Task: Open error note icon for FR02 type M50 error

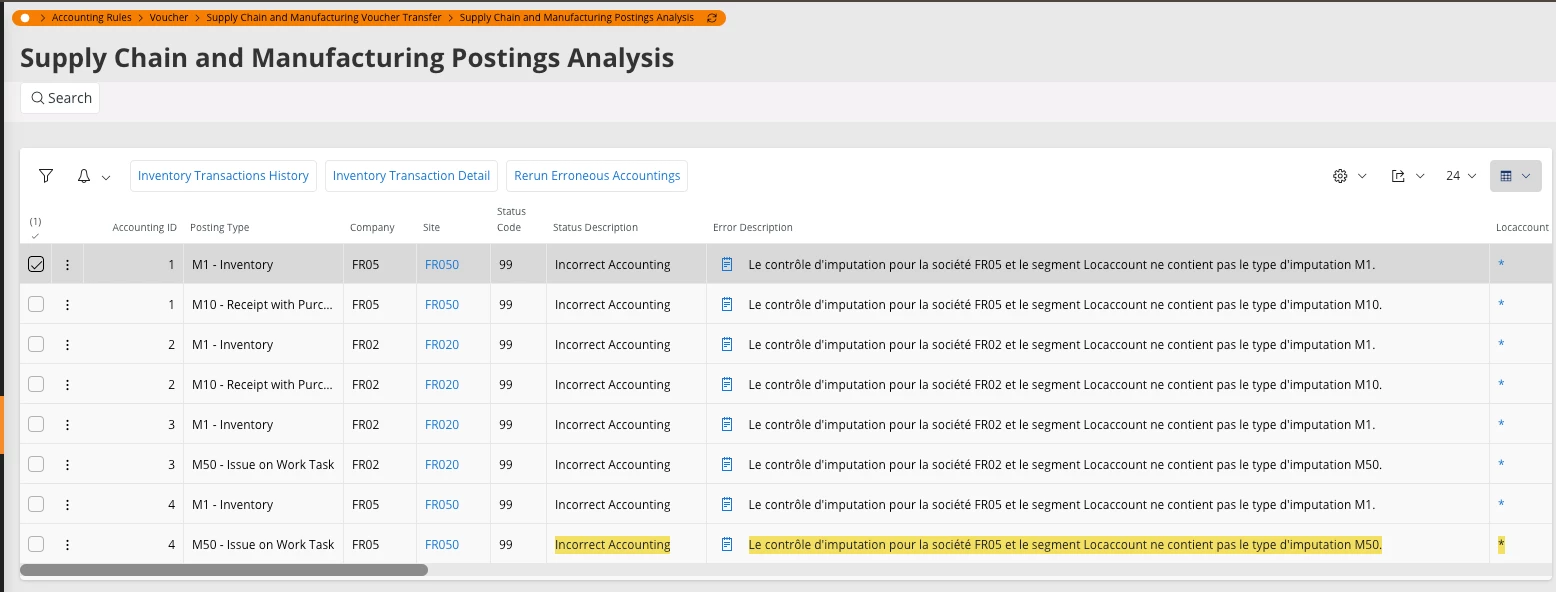Action: [x=727, y=465]
